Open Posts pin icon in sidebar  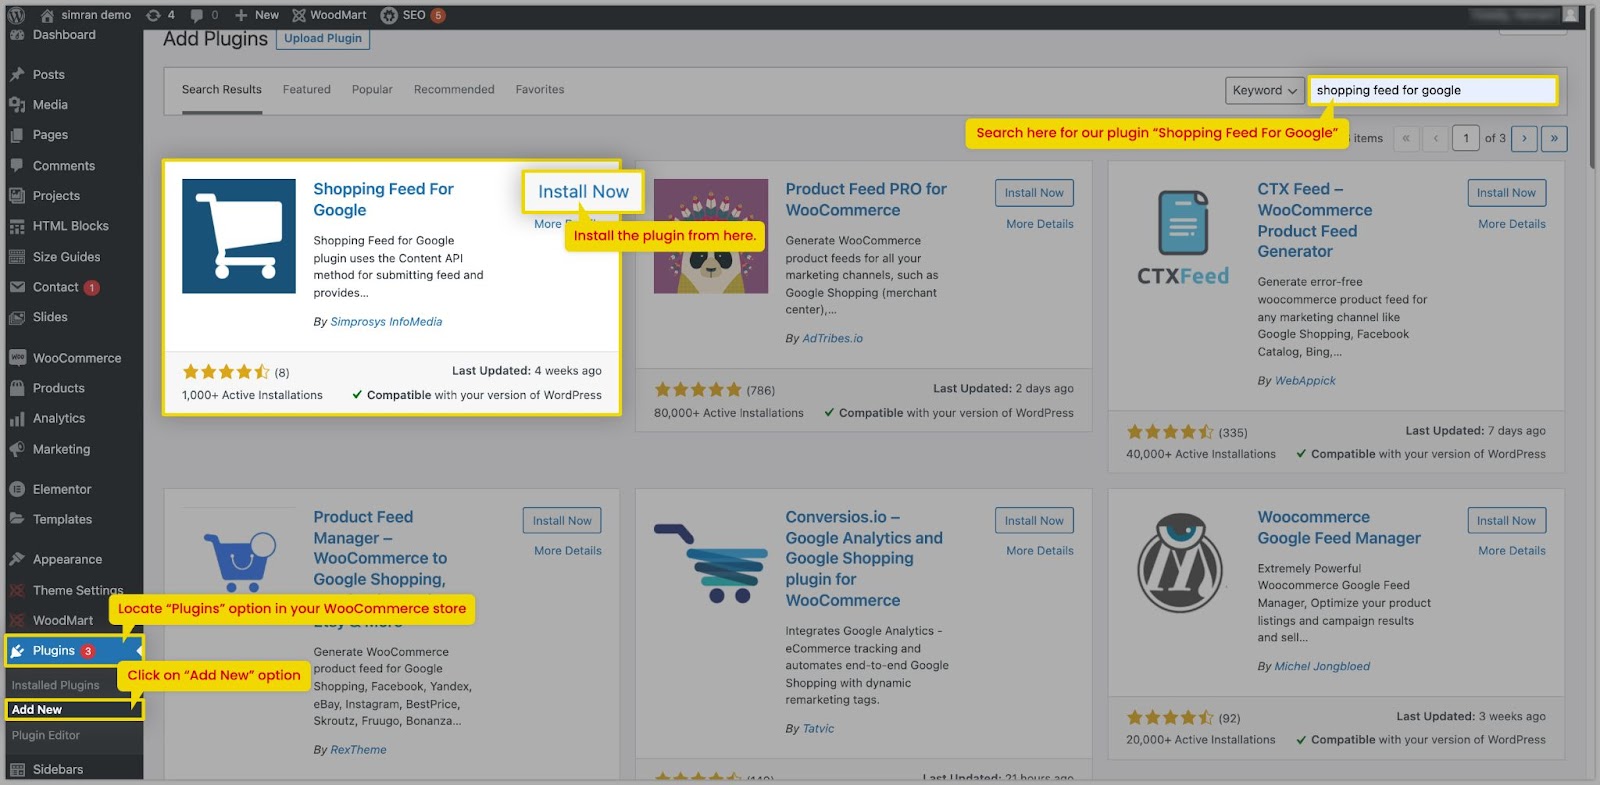(17, 74)
